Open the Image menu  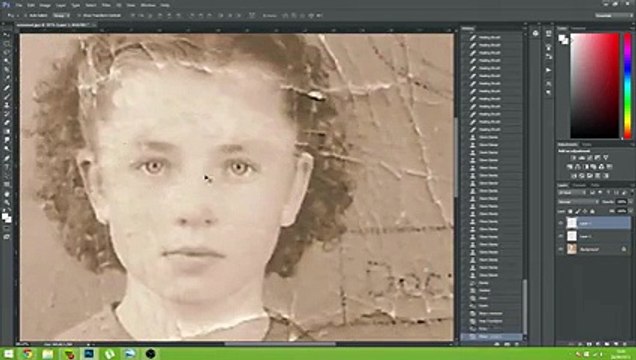point(45,5)
